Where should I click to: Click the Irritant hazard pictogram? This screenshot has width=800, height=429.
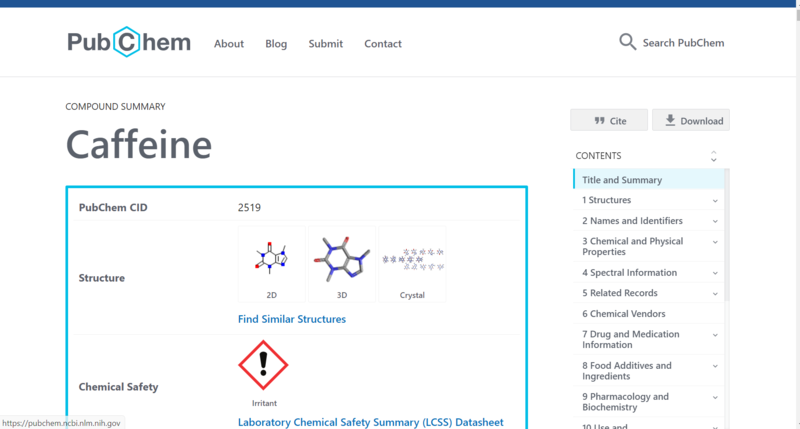pyautogui.click(x=263, y=366)
